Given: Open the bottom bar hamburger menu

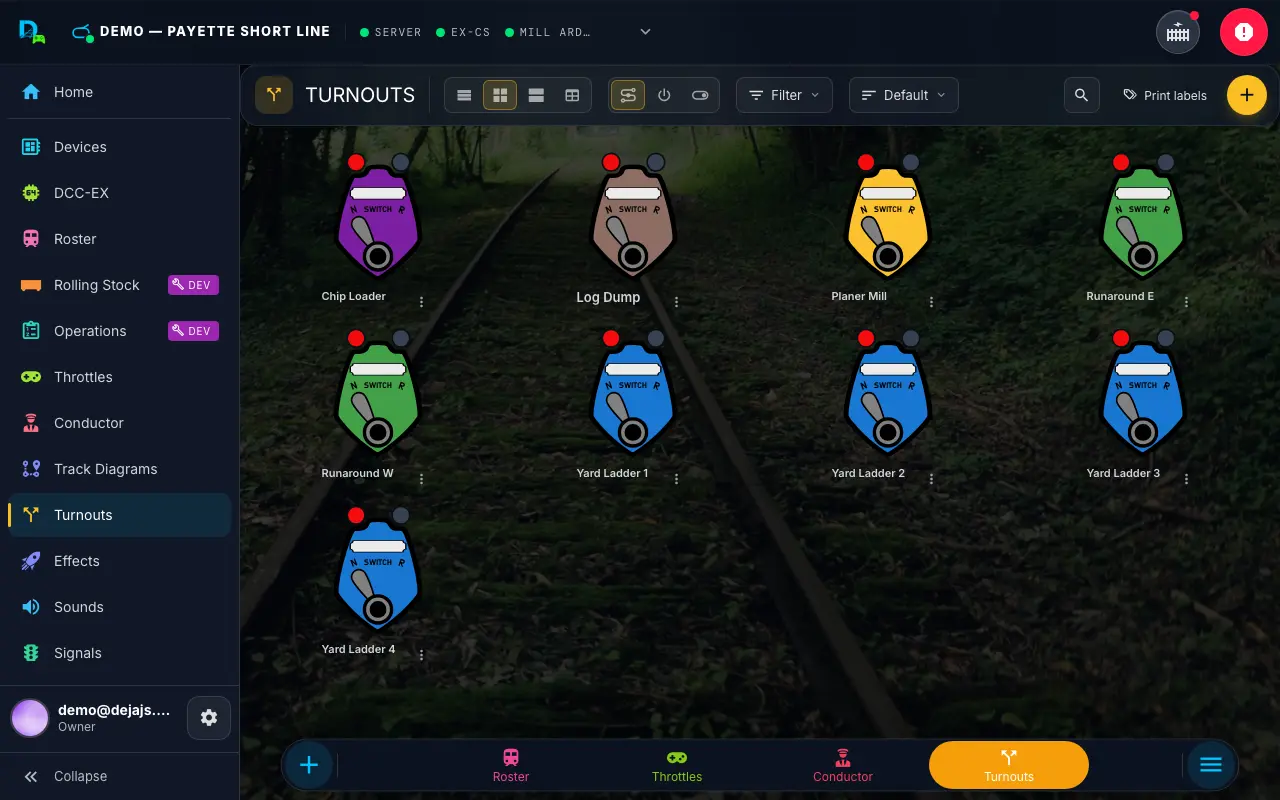Looking at the screenshot, I should tap(1211, 765).
